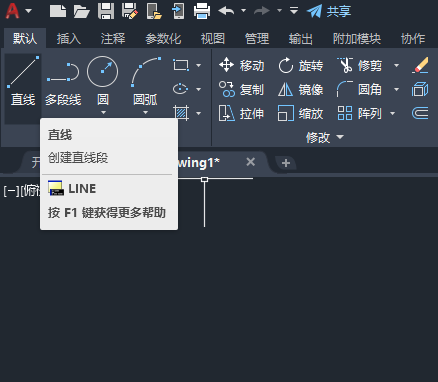The width and height of the screenshot is (438, 382).
Task: Click the explode tool icon
Action: tap(420, 89)
